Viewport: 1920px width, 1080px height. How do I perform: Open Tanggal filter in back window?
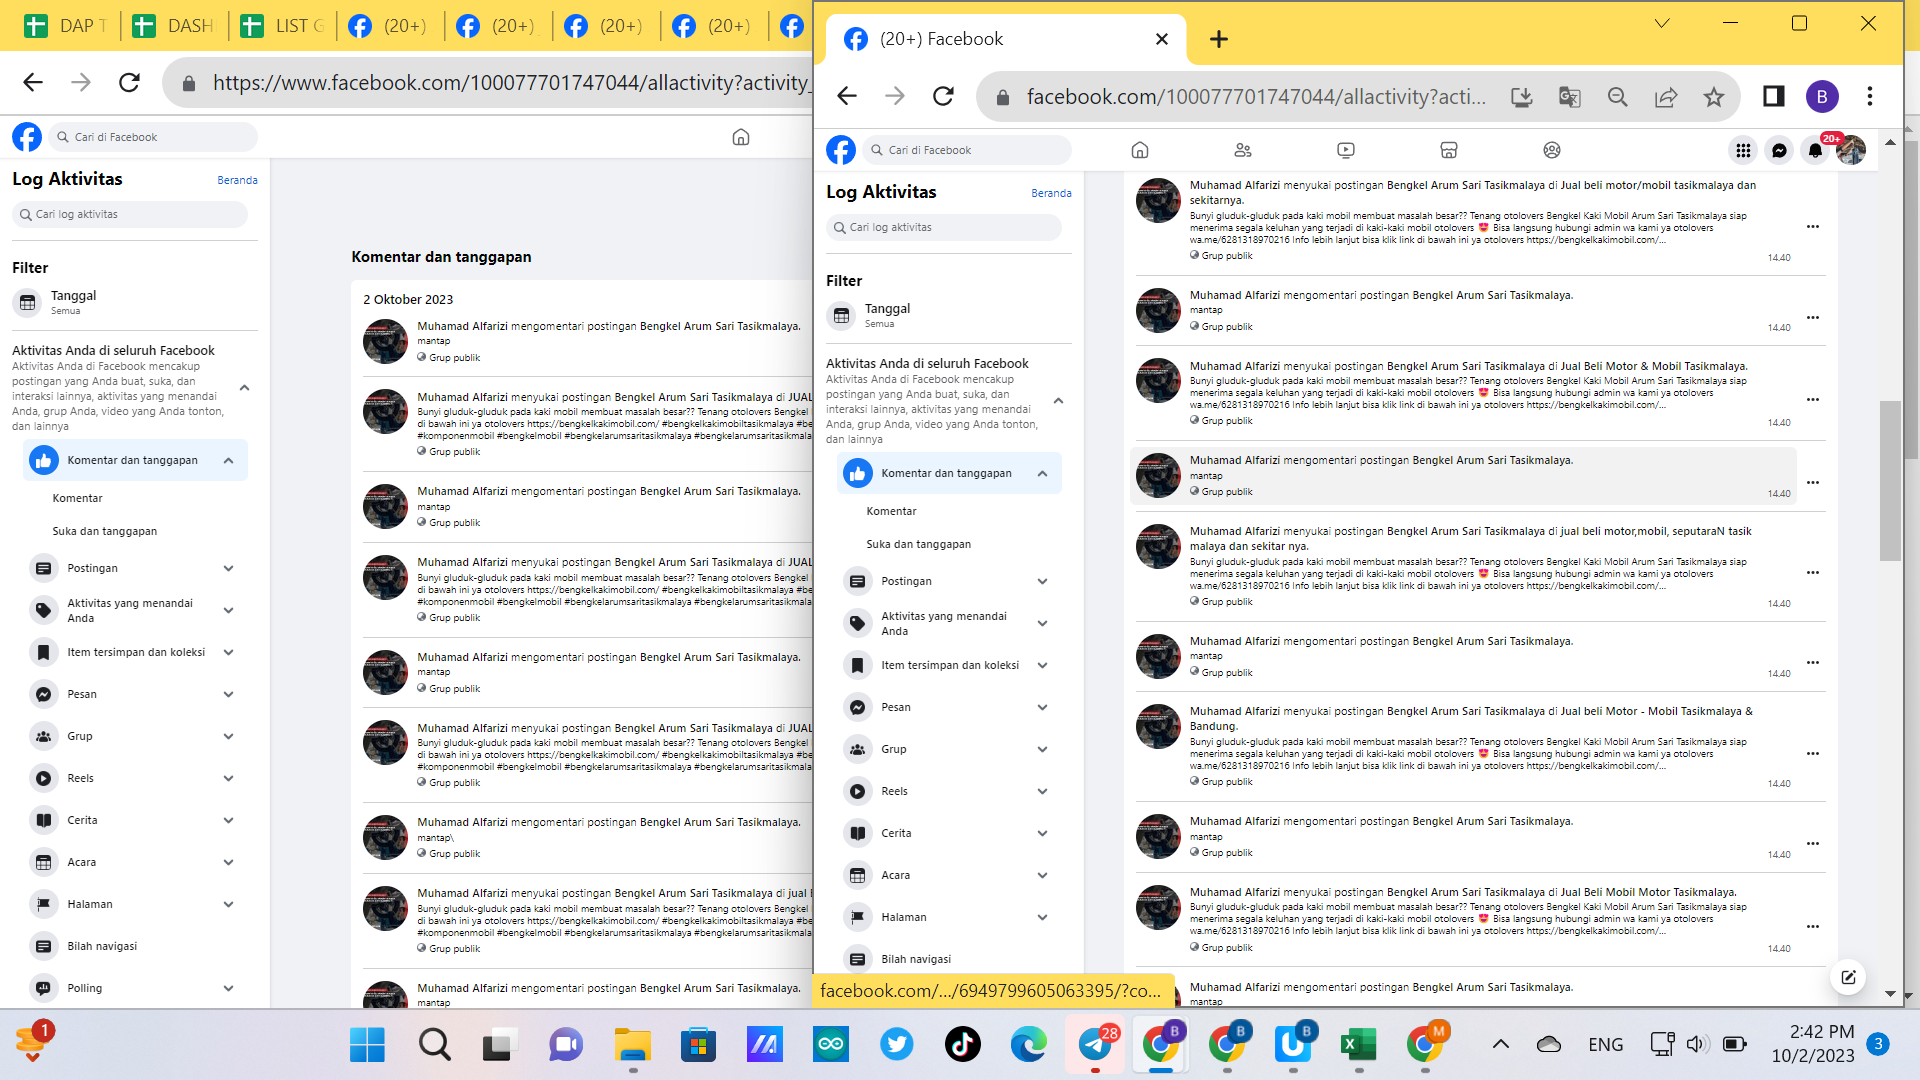point(134,302)
